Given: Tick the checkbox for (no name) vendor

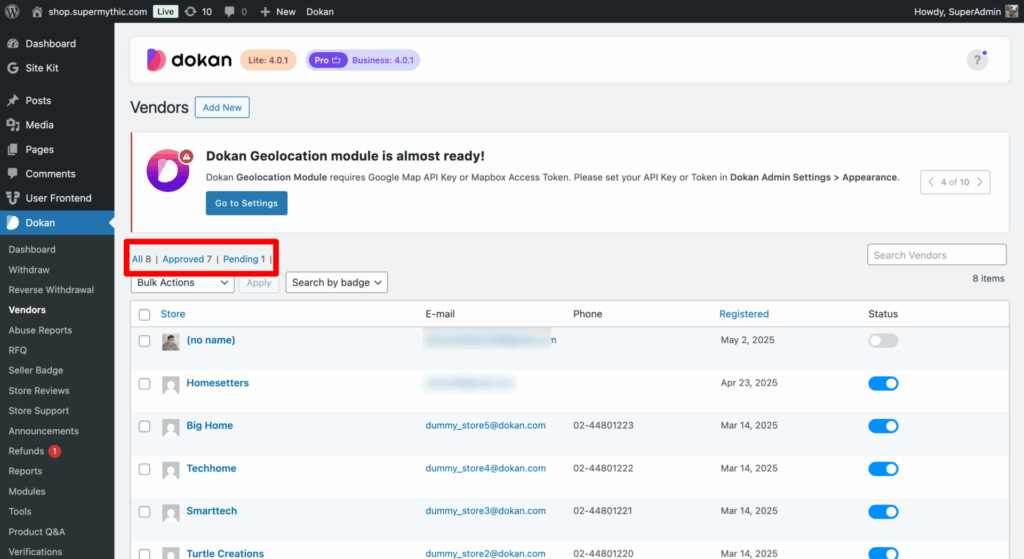Looking at the screenshot, I should (x=144, y=341).
